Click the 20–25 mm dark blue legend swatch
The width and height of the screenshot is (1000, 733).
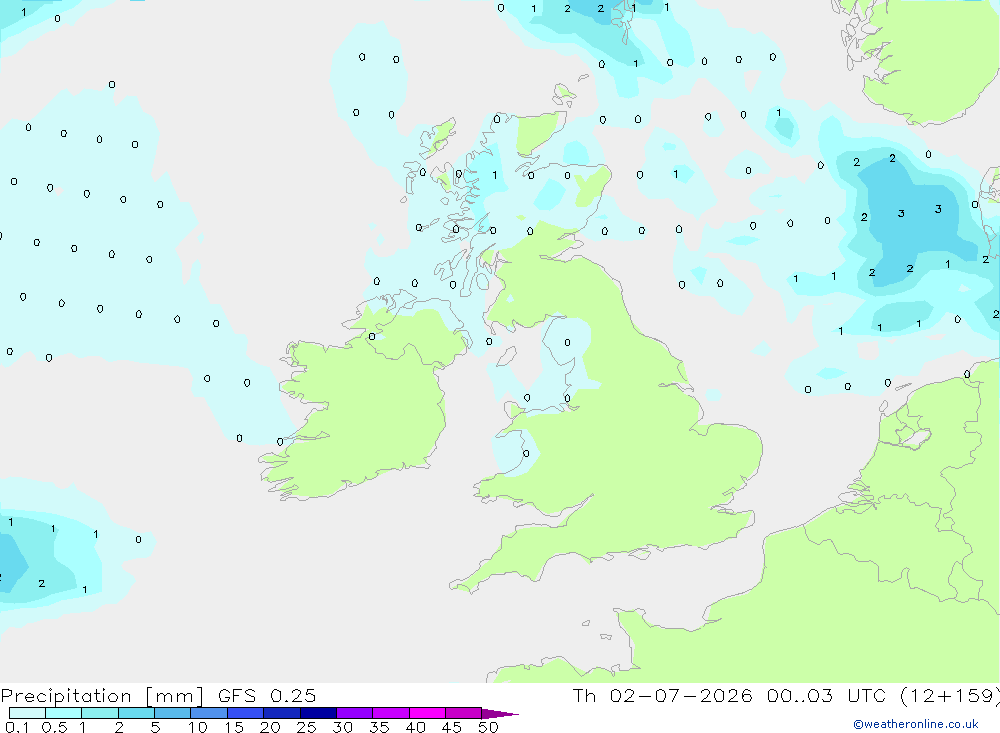click(281, 713)
